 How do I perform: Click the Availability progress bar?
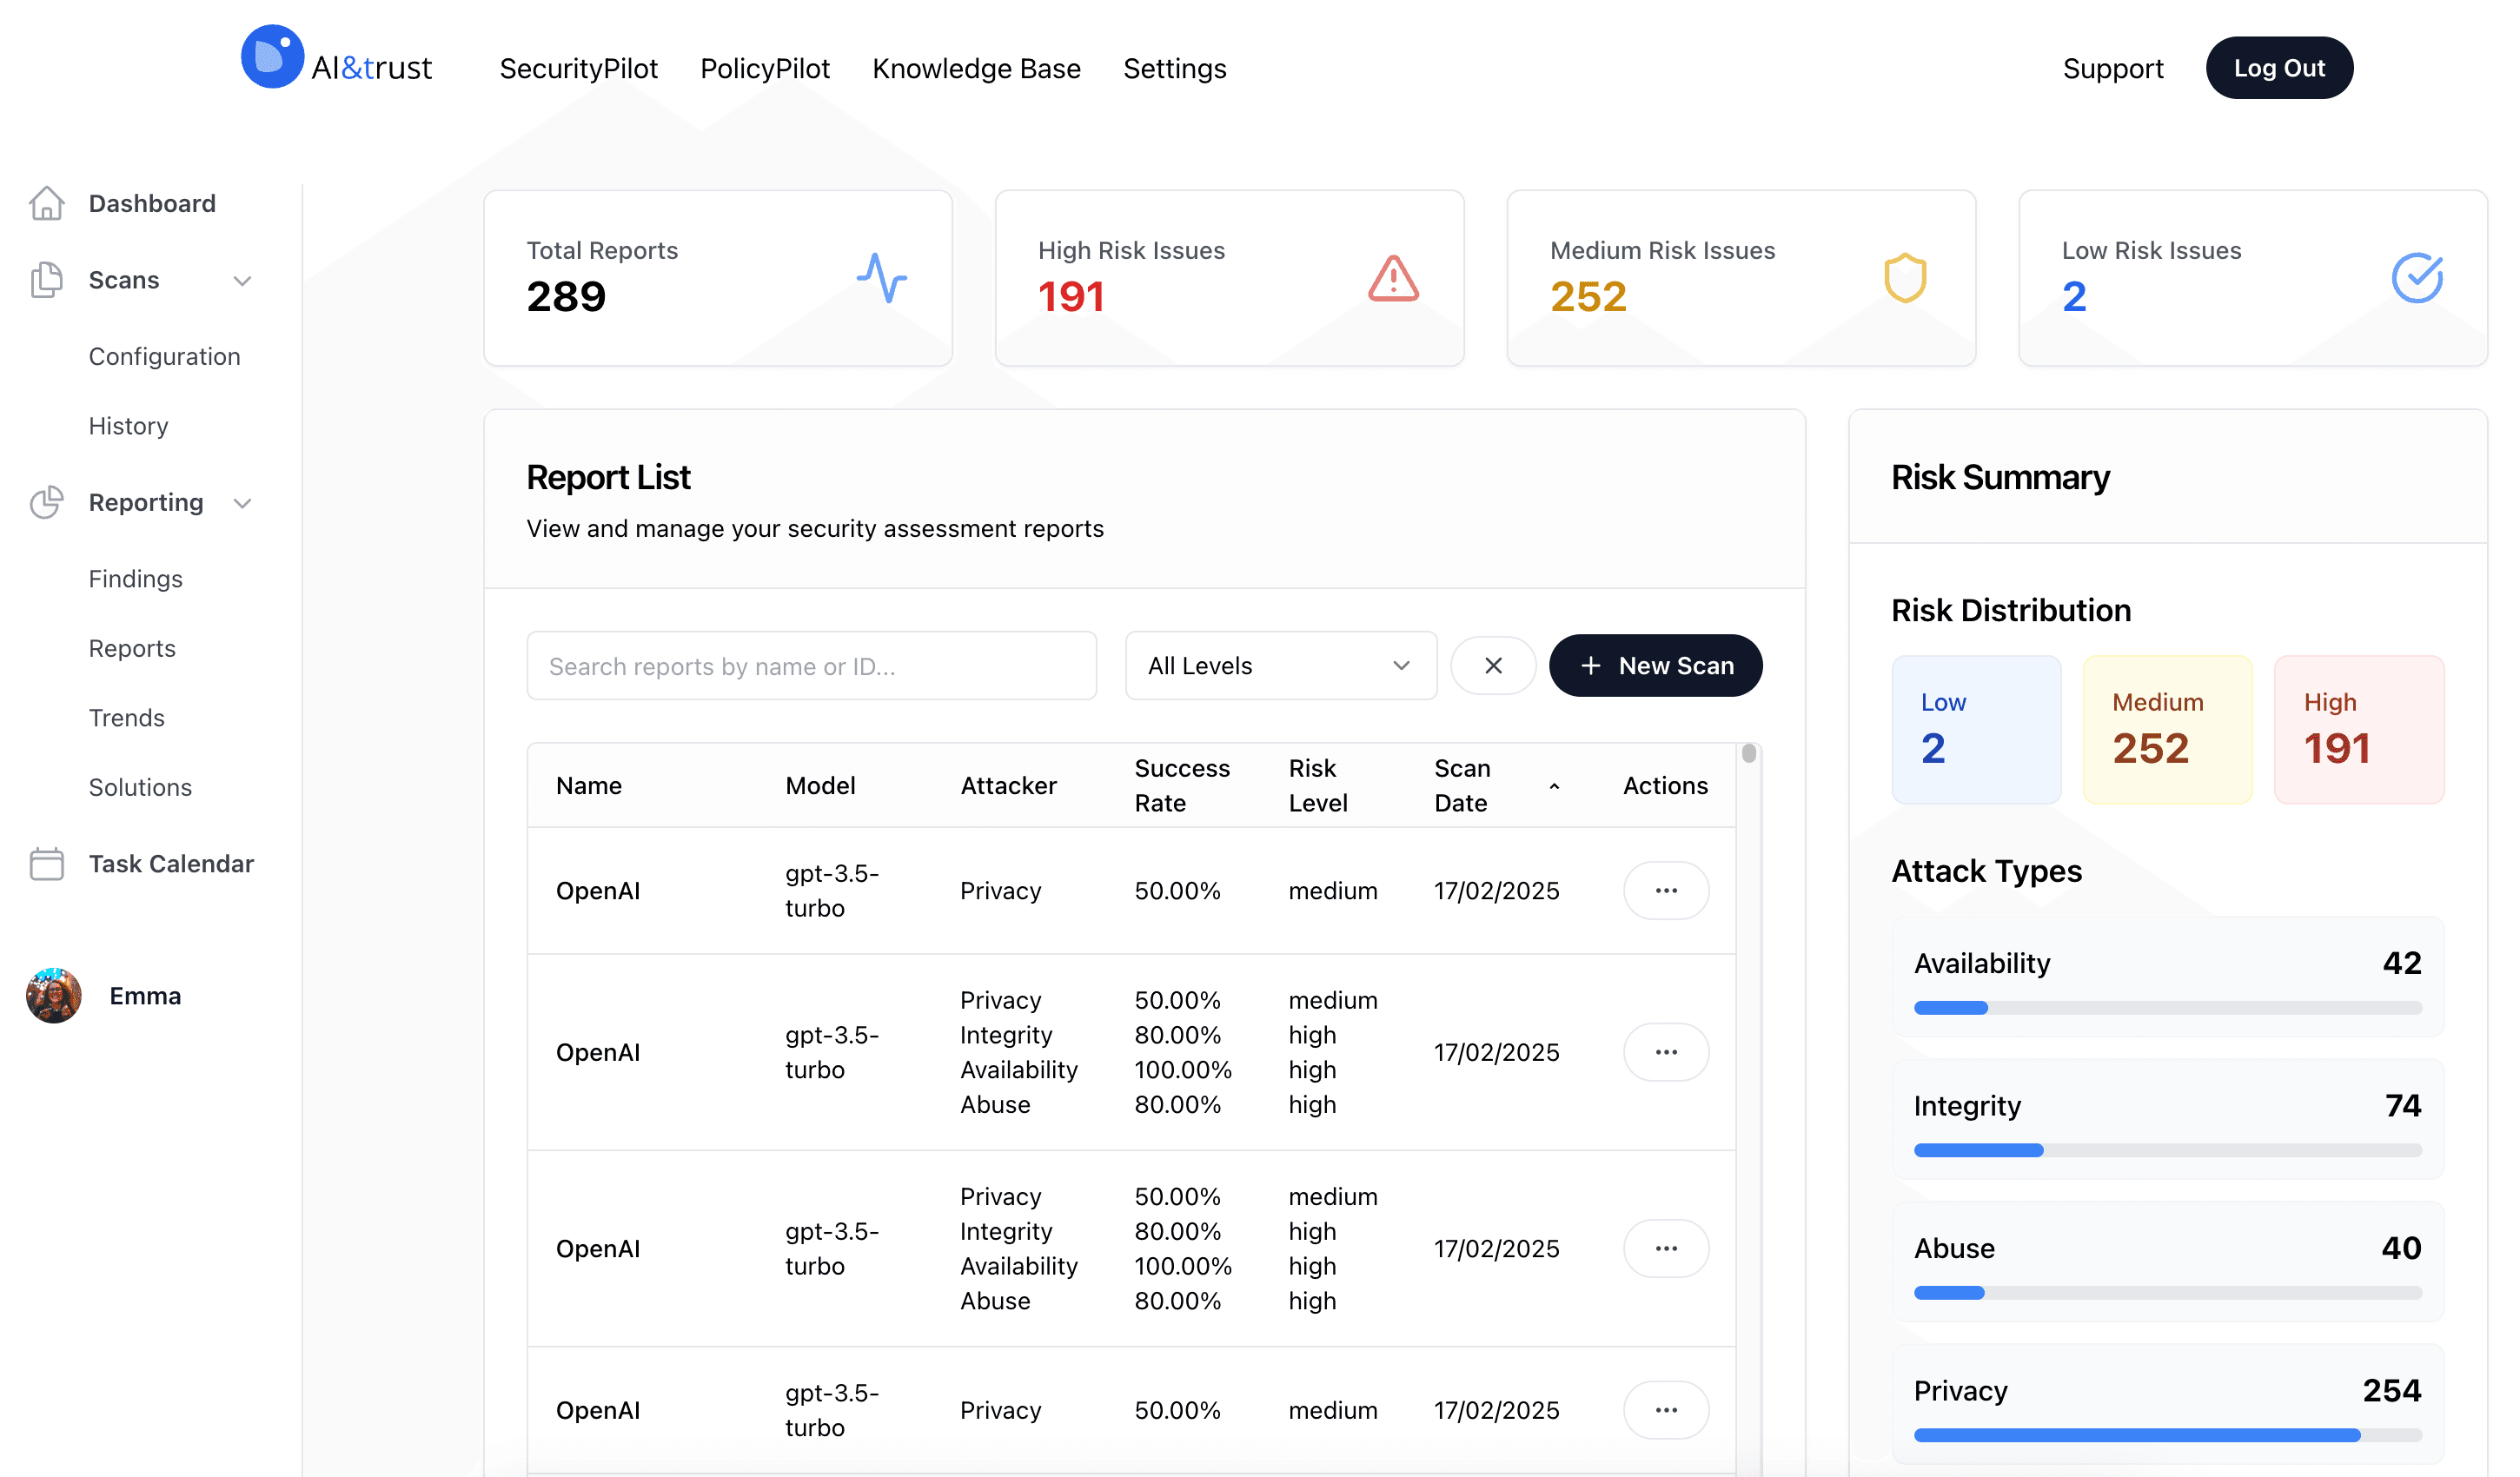tap(2167, 1008)
